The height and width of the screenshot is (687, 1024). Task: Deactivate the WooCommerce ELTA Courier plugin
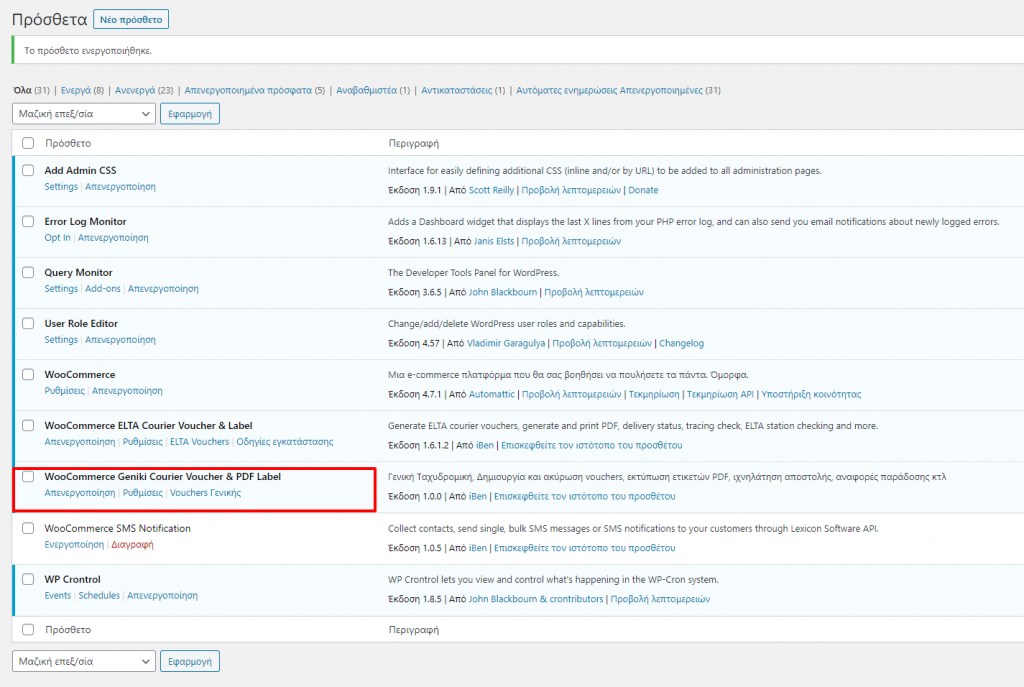point(80,441)
